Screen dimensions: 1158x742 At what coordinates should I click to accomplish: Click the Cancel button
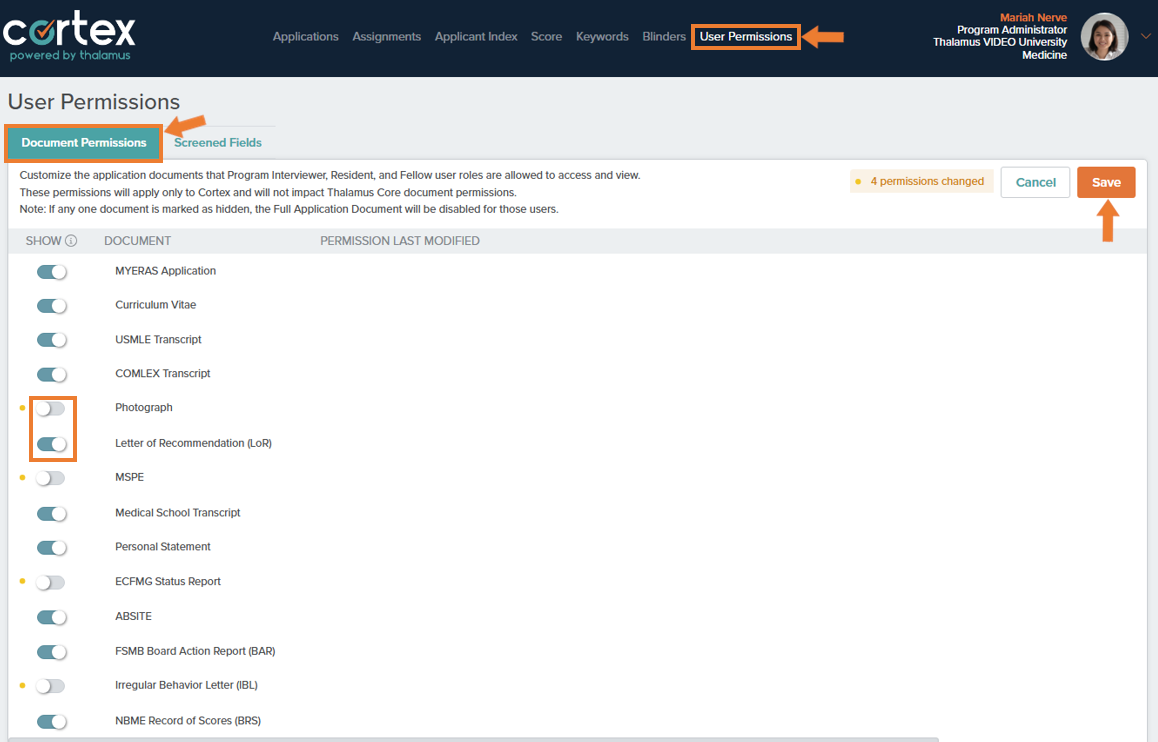click(1035, 182)
